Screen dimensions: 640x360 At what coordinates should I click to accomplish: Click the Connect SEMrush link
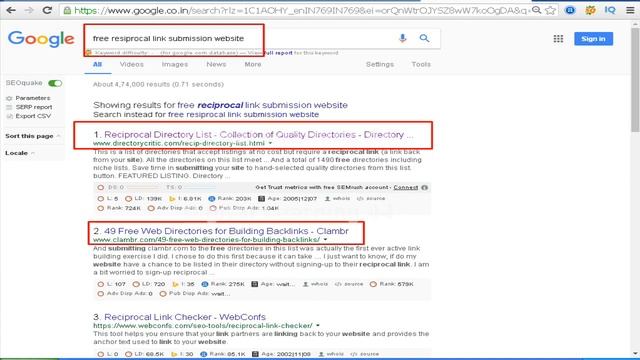point(406,187)
